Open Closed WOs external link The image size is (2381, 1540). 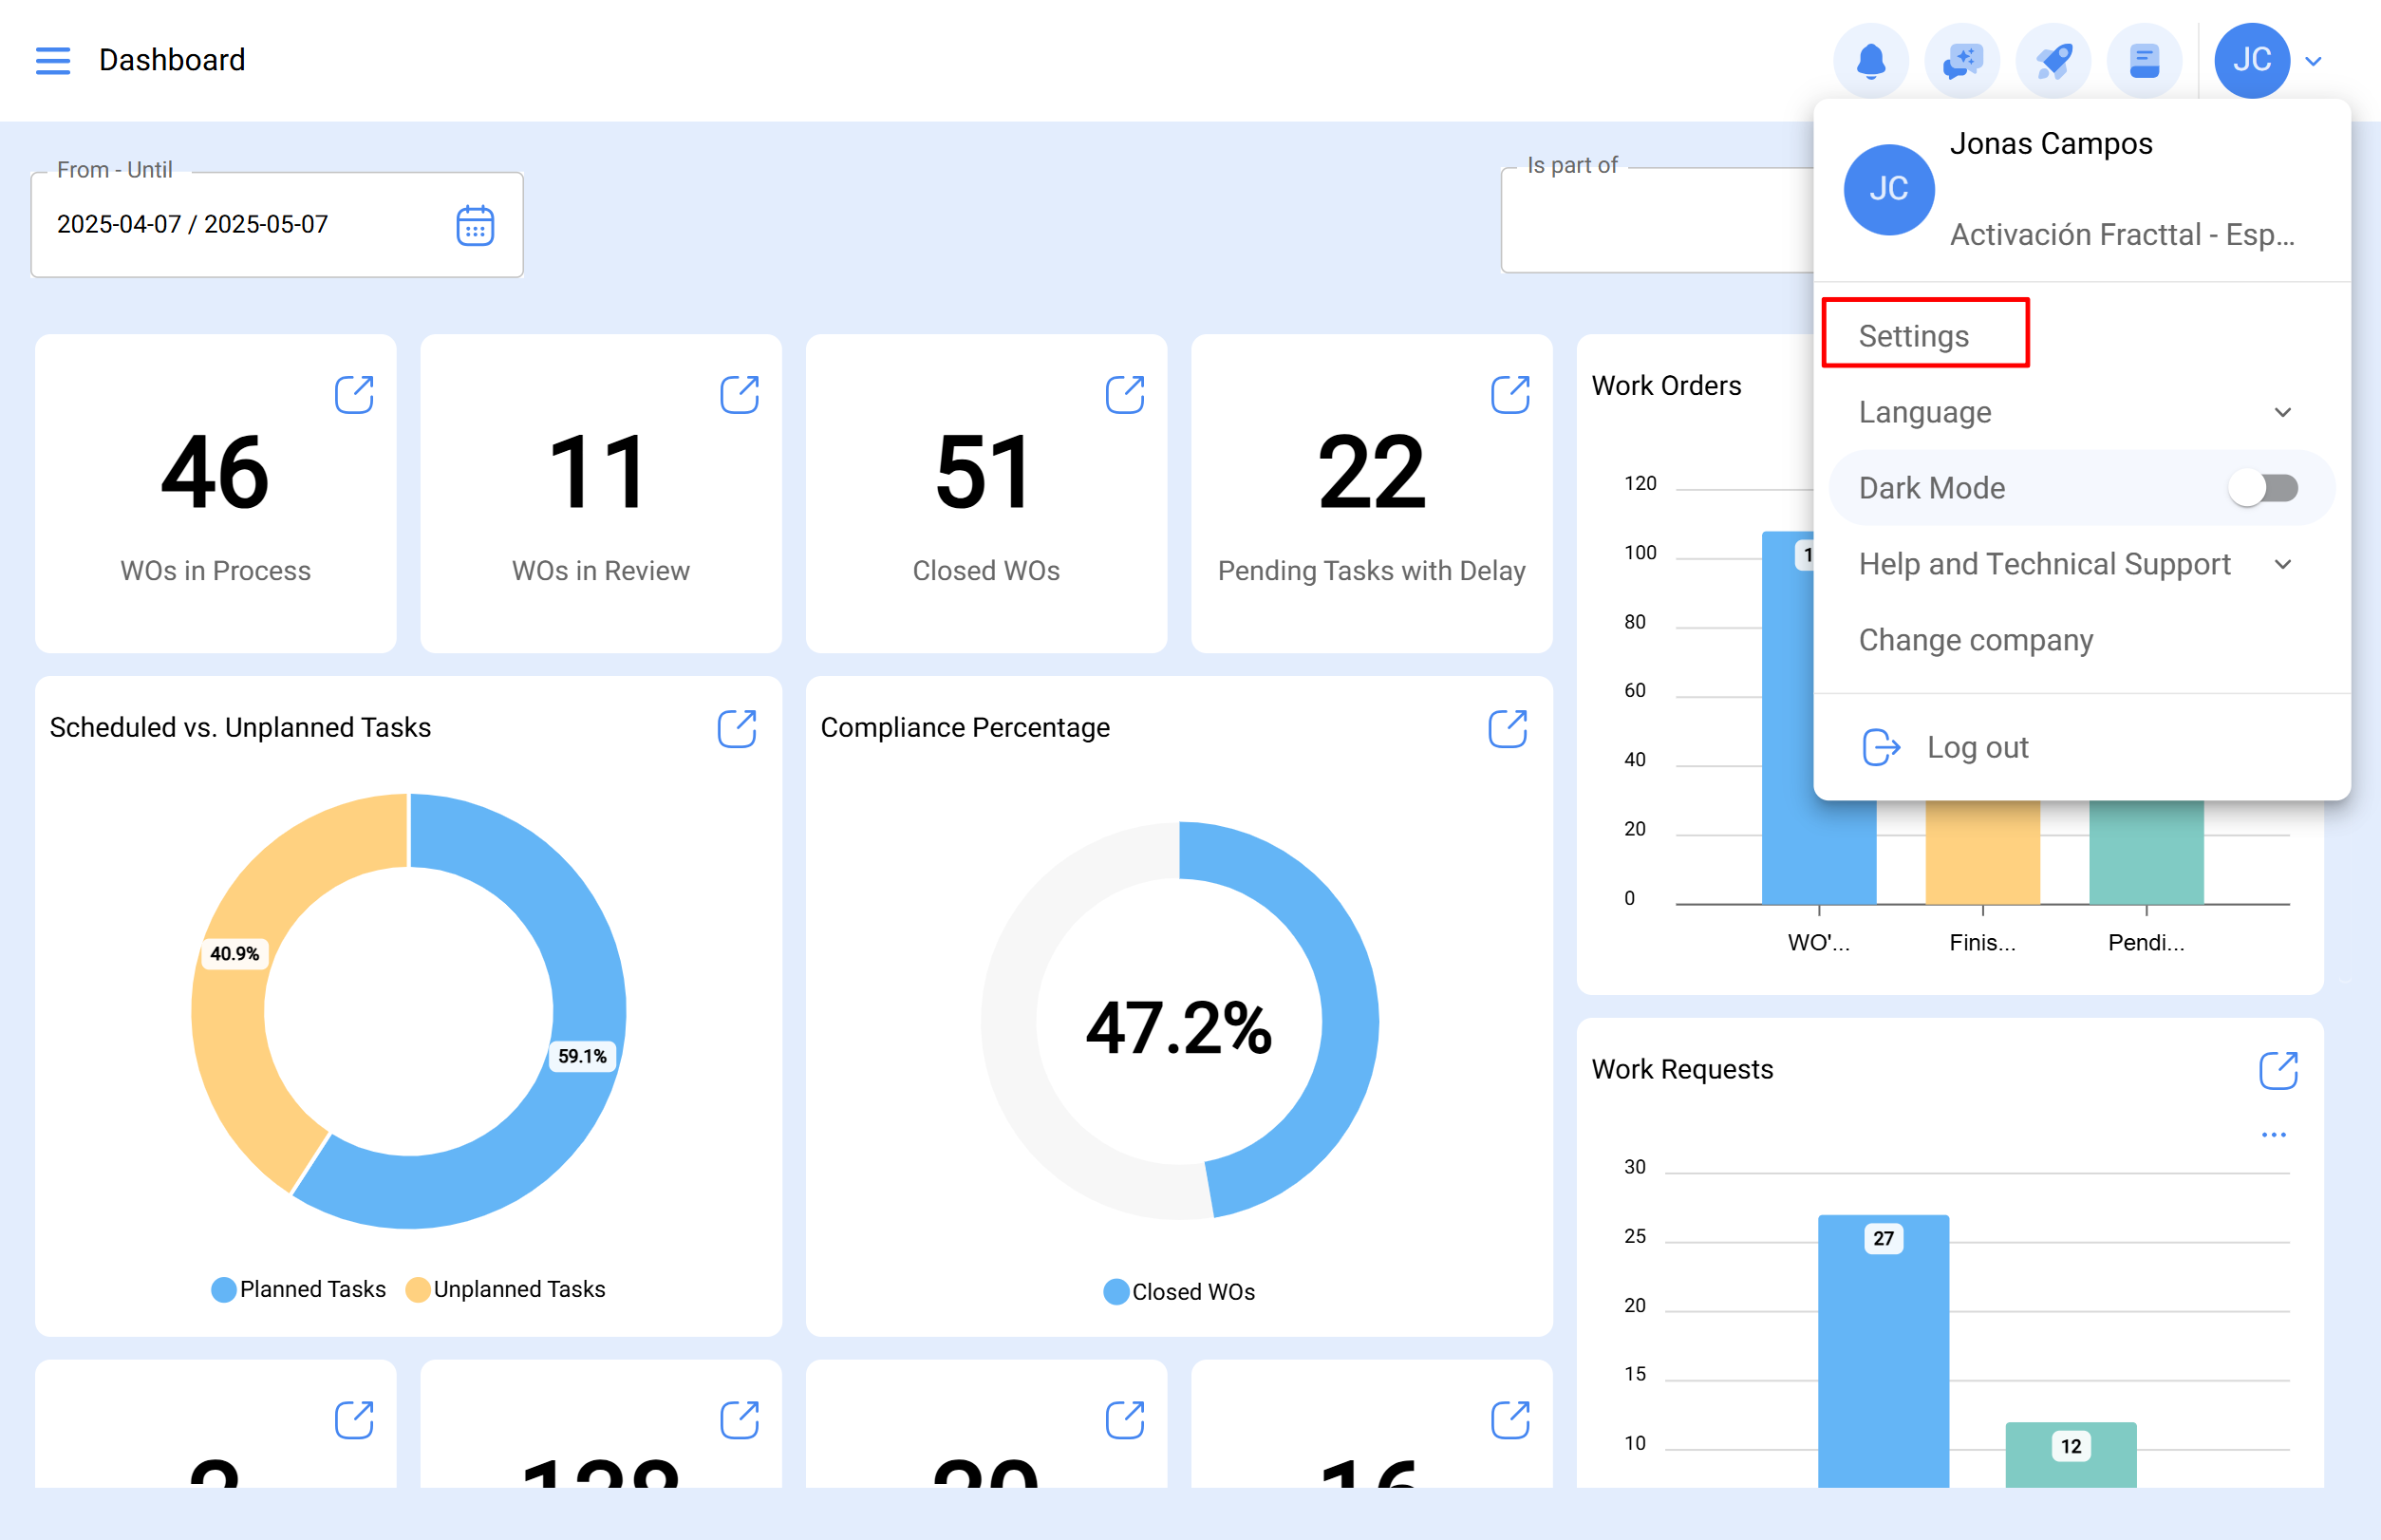[1126, 394]
